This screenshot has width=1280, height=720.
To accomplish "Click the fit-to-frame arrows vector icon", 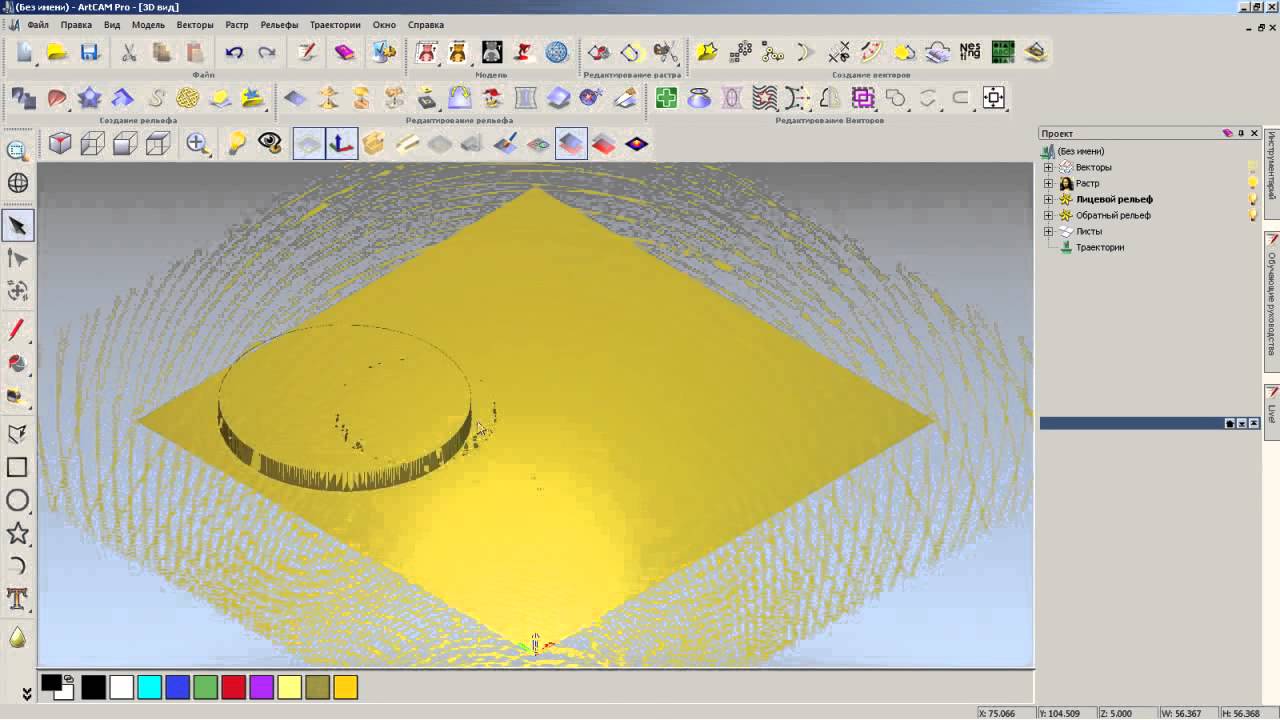I will 993,98.
